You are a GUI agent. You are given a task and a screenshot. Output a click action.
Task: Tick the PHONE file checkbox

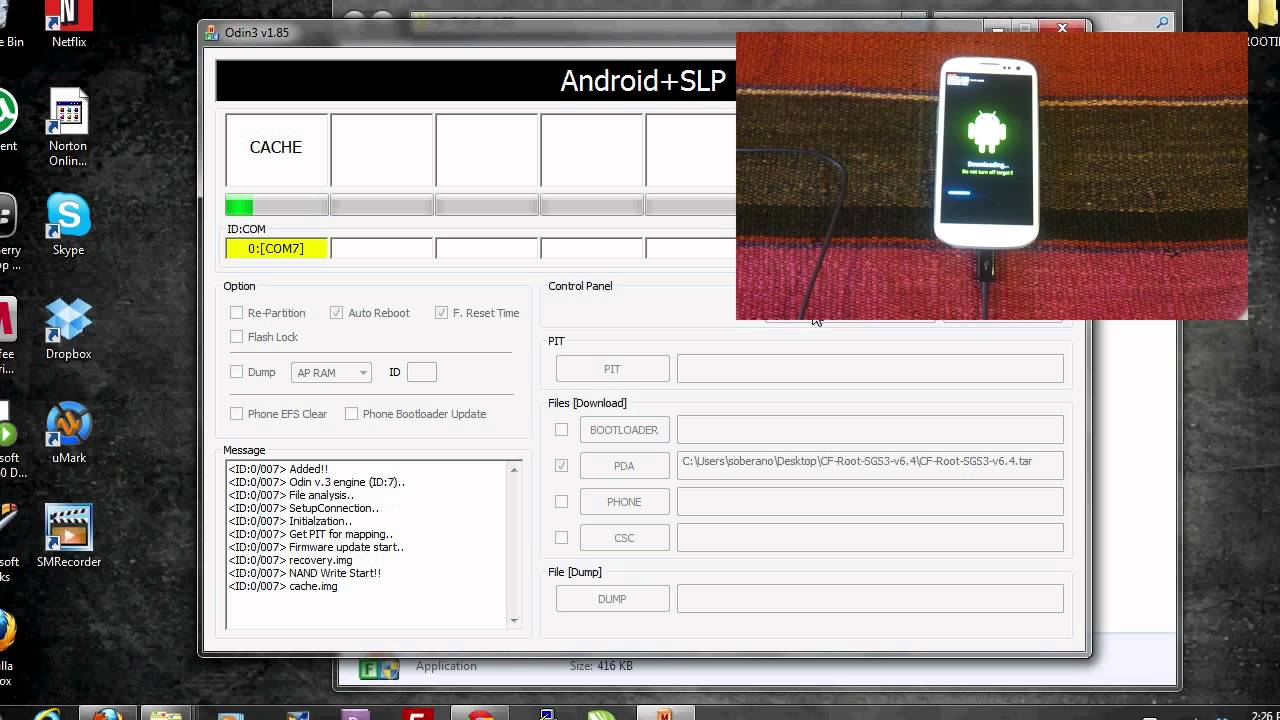[562, 502]
